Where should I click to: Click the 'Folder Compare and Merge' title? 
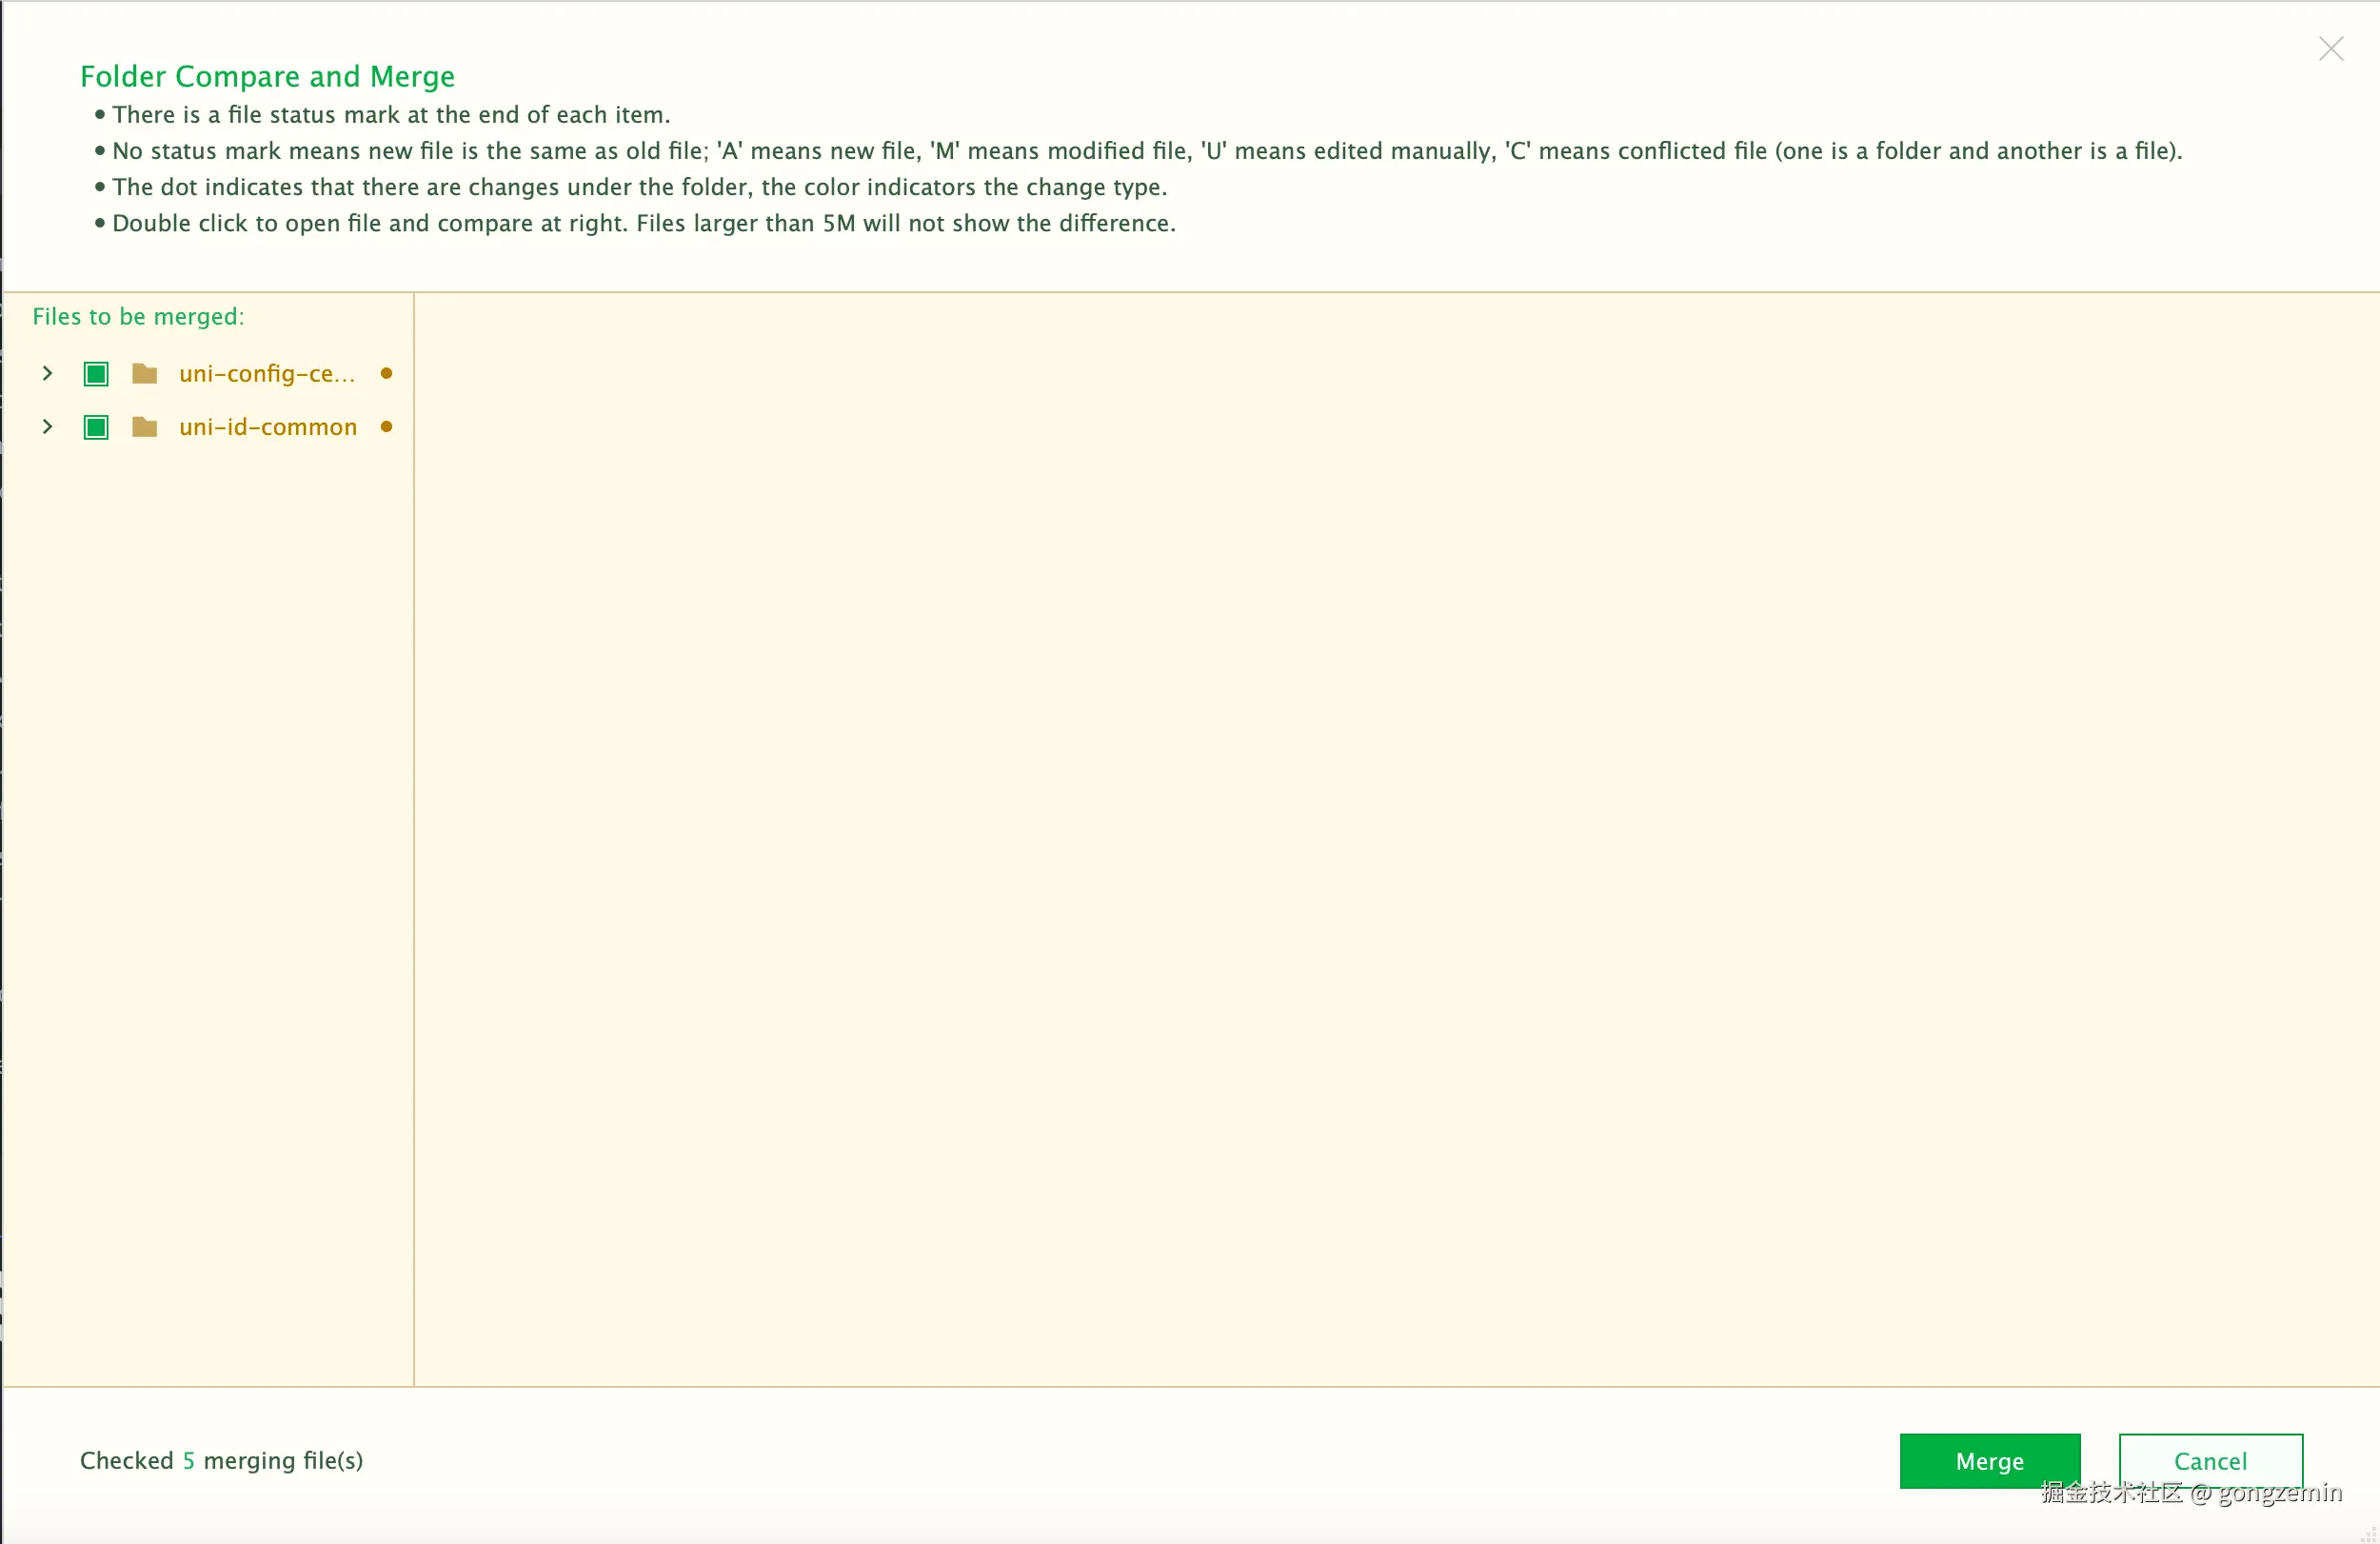(x=267, y=77)
